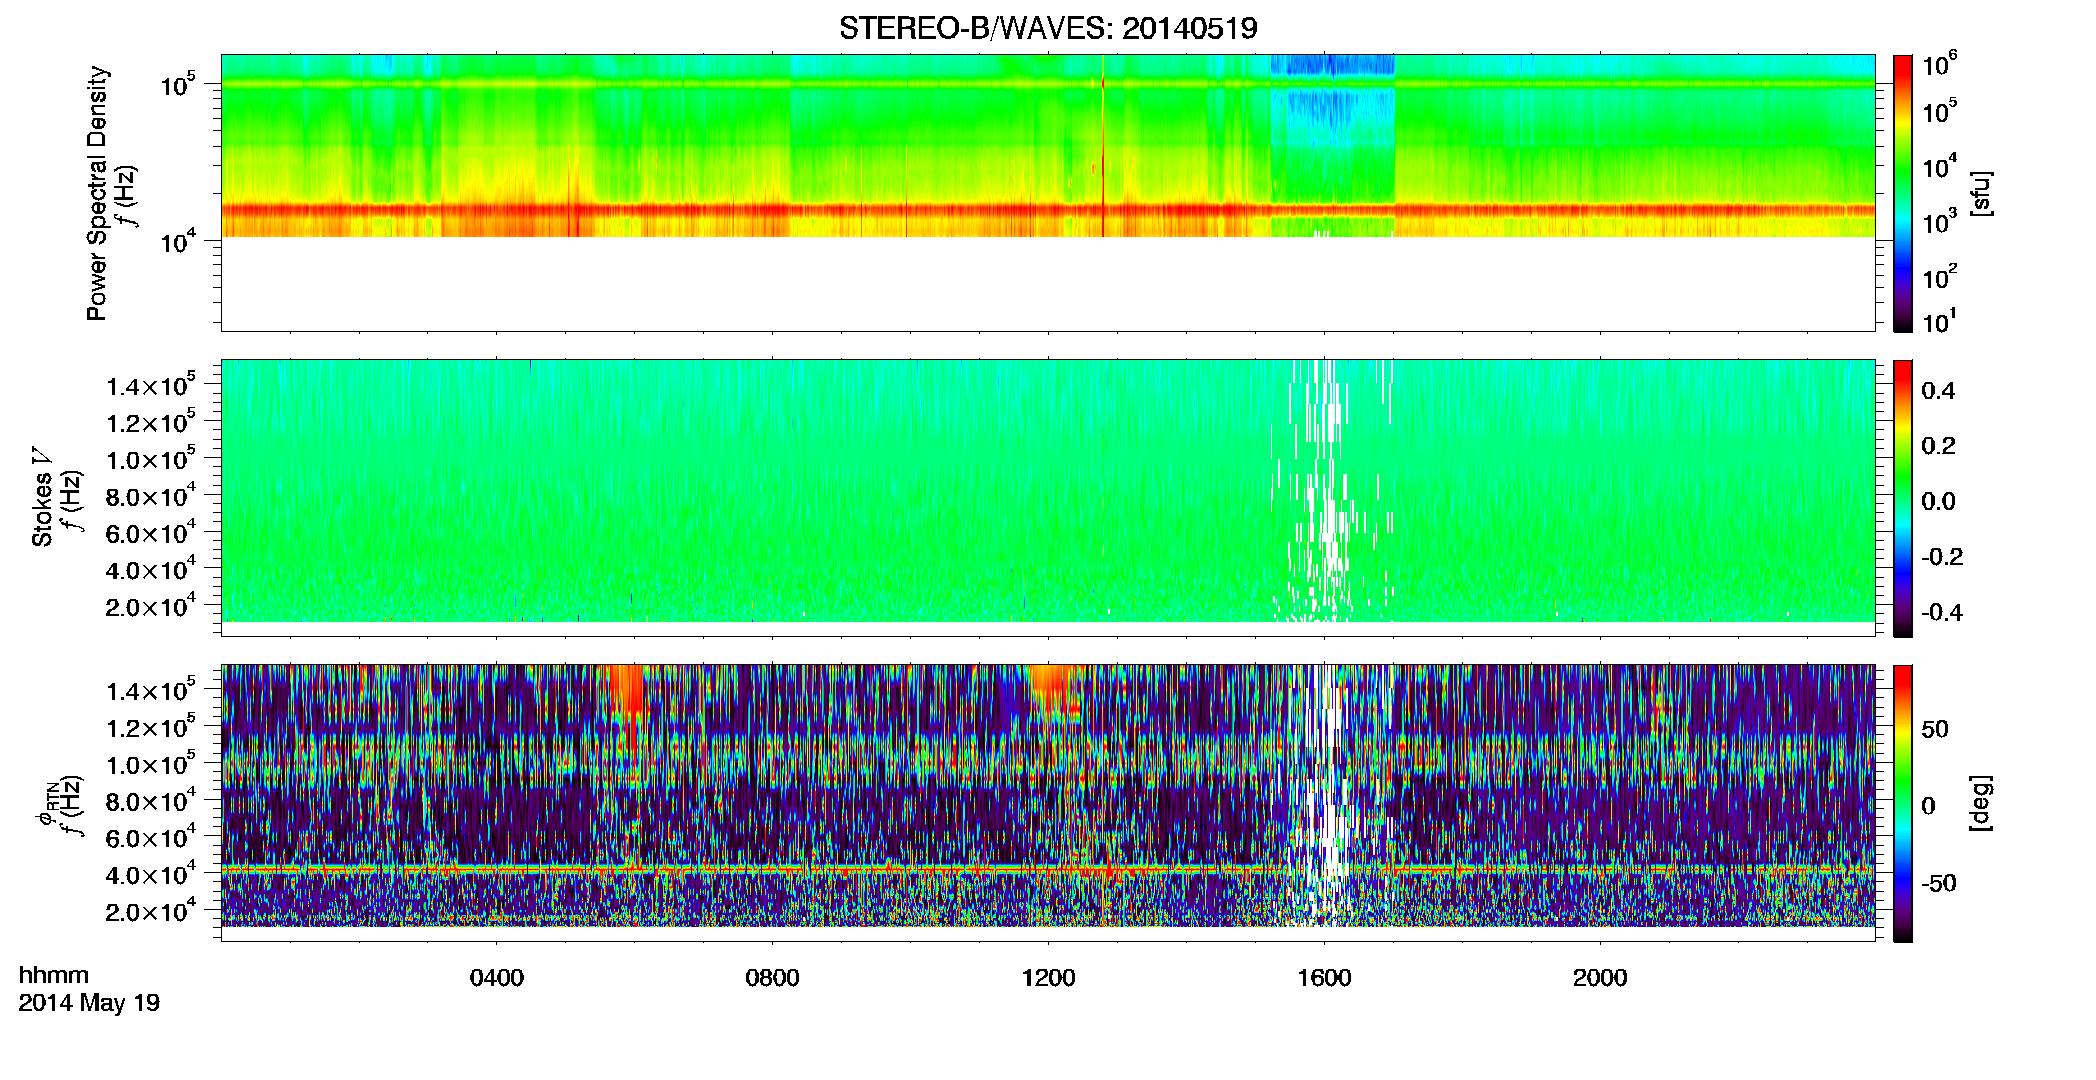The height and width of the screenshot is (1080, 2096).
Task: Click the "2014 May 19" date label
Action: click(89, 1003)
